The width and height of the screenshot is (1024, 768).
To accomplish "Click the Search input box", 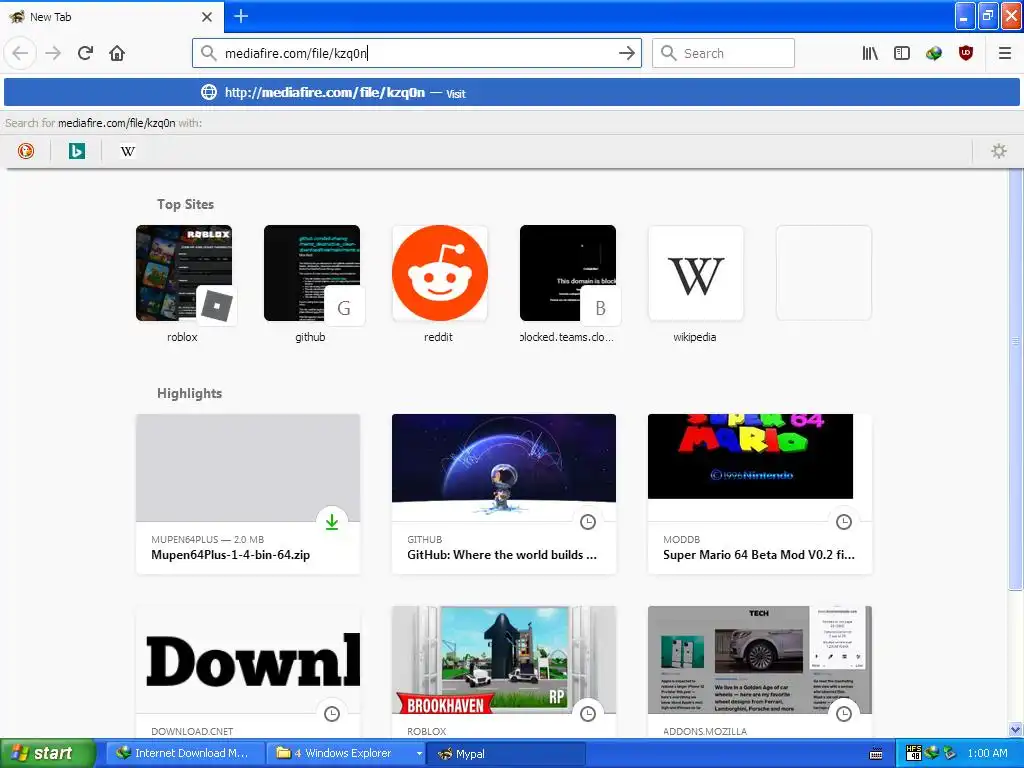I will [x=724, y=53].
